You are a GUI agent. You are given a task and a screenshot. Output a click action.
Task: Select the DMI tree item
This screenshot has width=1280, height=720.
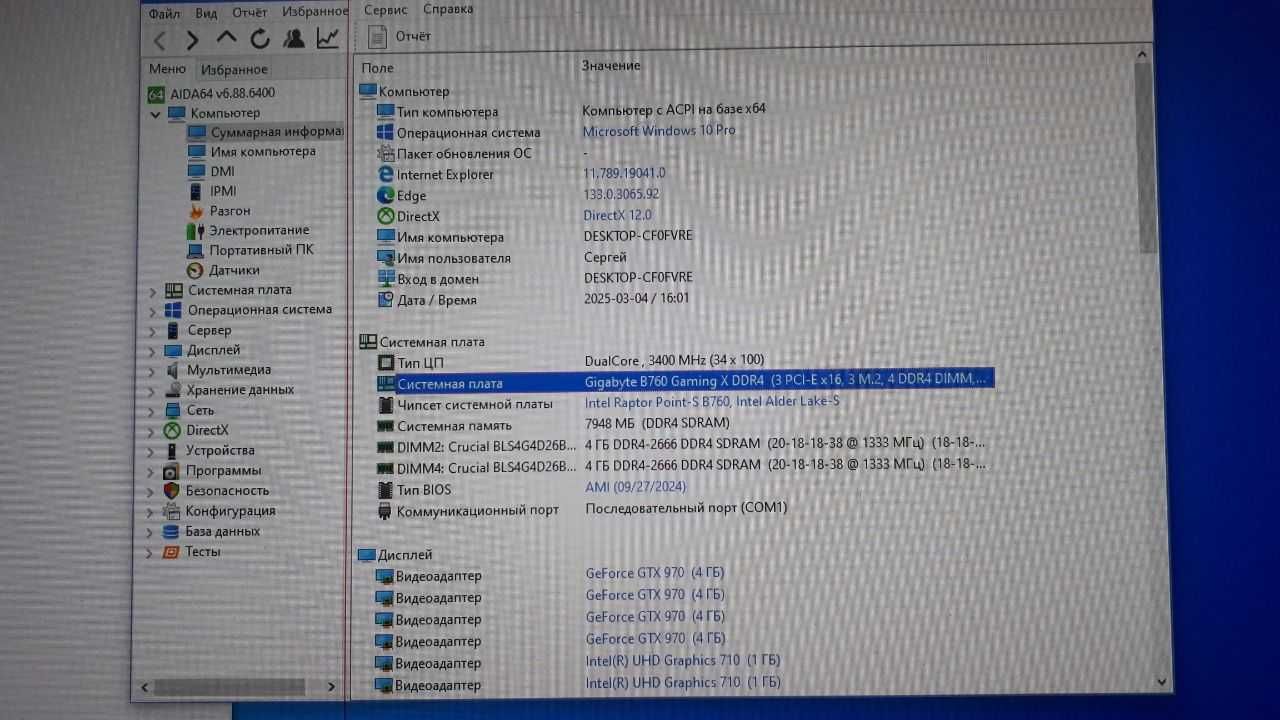click(x=211, y=171)
